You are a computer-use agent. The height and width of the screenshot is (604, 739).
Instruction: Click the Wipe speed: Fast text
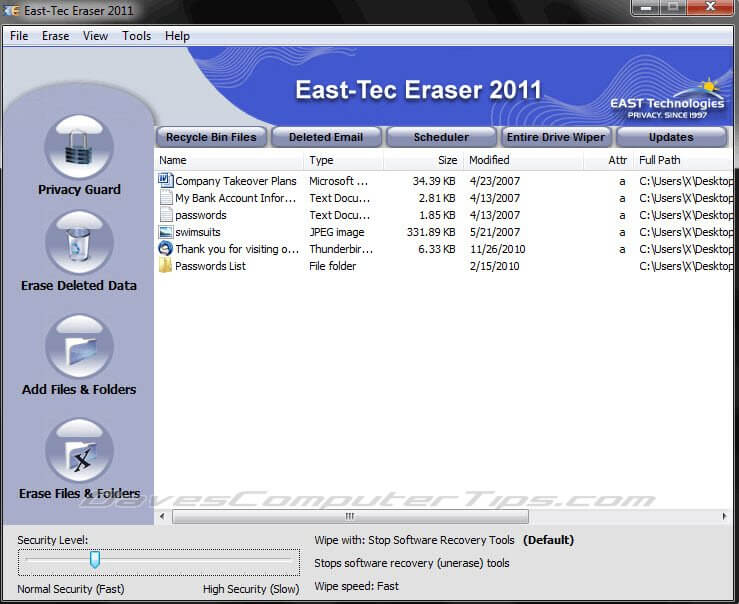pyautogui.click(x=356, y=586)
